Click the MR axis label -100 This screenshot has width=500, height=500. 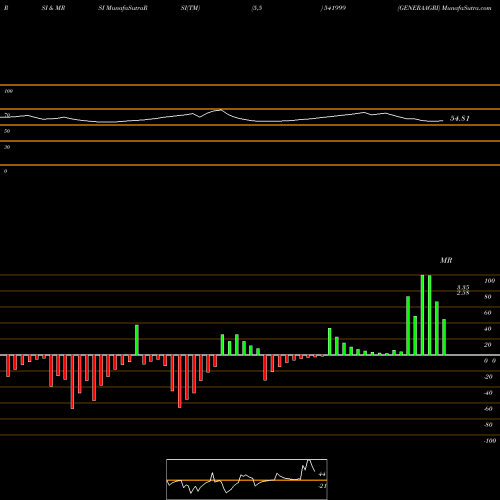coord(490,441)
